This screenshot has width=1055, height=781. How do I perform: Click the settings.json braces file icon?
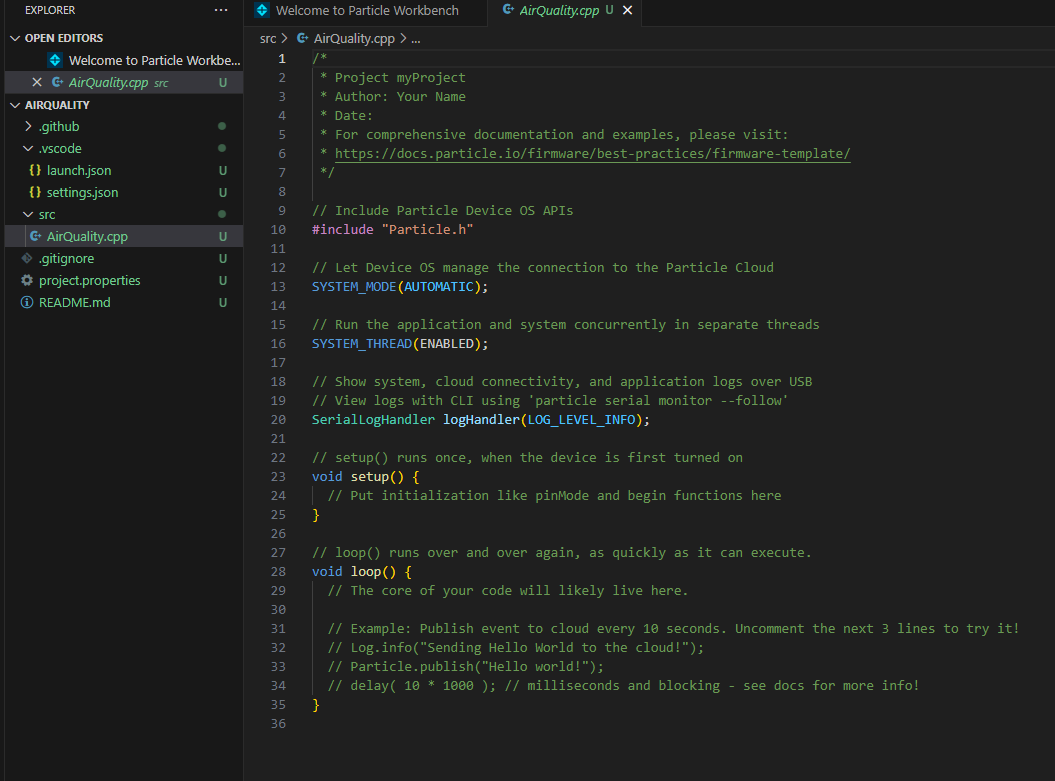(35, 193)
